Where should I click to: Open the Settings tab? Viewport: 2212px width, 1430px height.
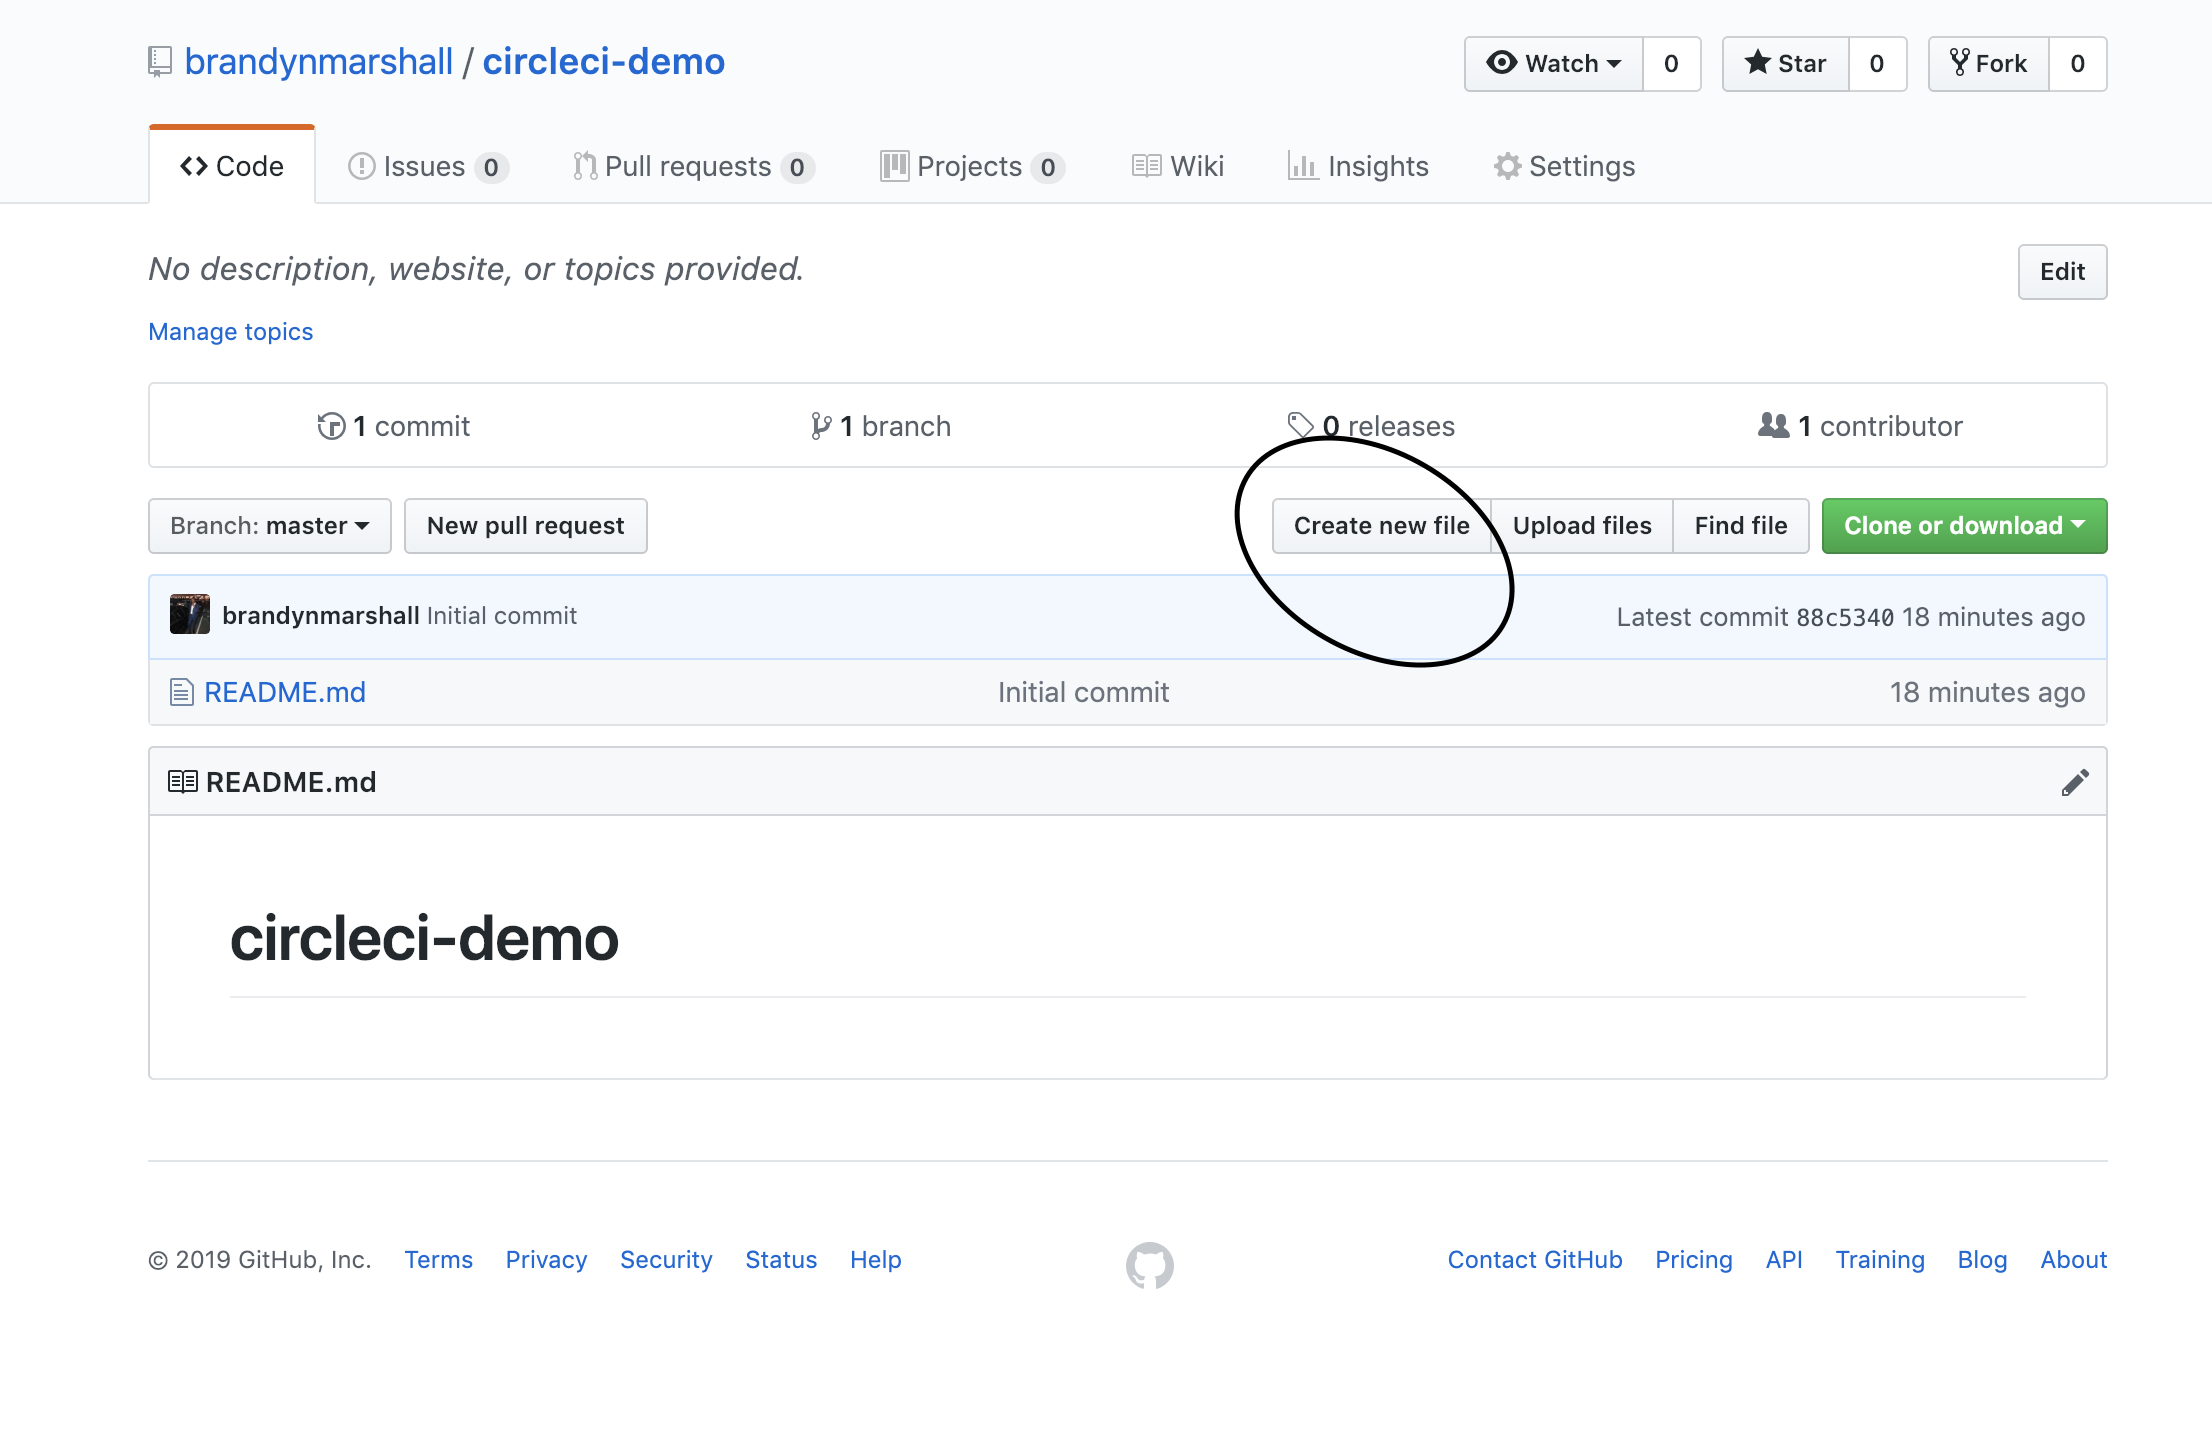1564,166
